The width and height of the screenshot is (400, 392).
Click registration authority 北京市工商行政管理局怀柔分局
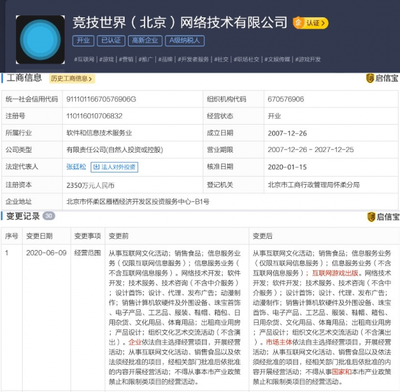[x=314, y=185]
